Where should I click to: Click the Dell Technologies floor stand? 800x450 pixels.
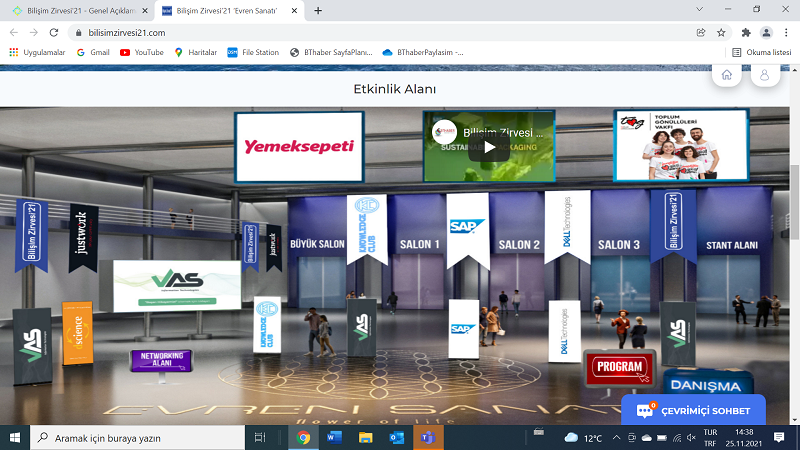(565, 332)
